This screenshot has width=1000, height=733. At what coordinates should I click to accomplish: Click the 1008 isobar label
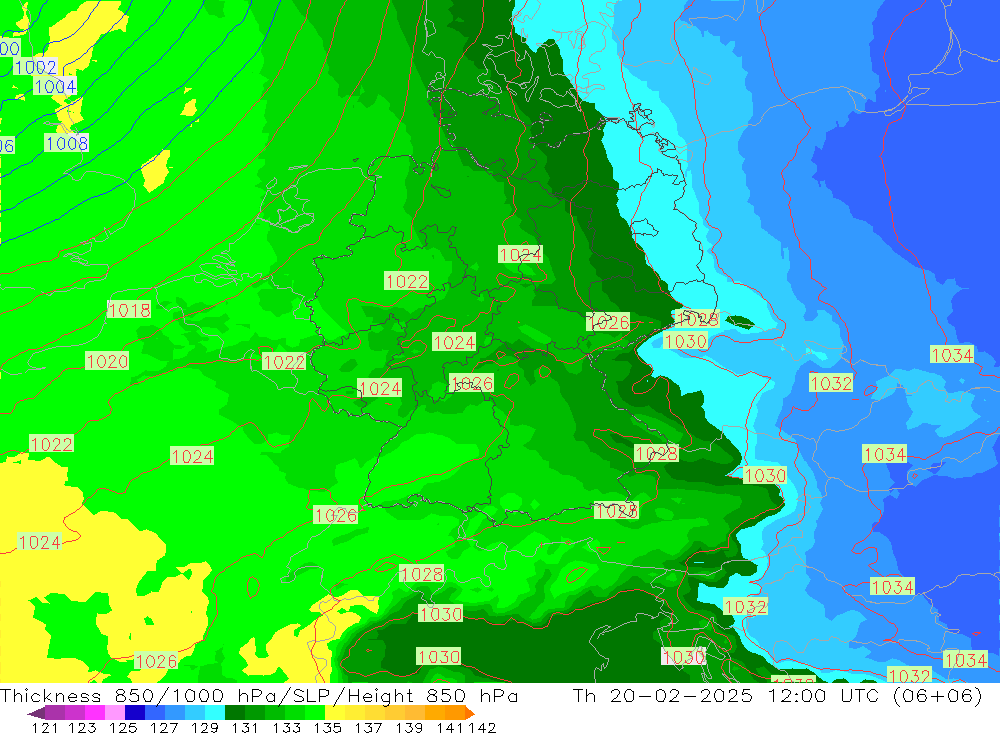coord(66,143)
